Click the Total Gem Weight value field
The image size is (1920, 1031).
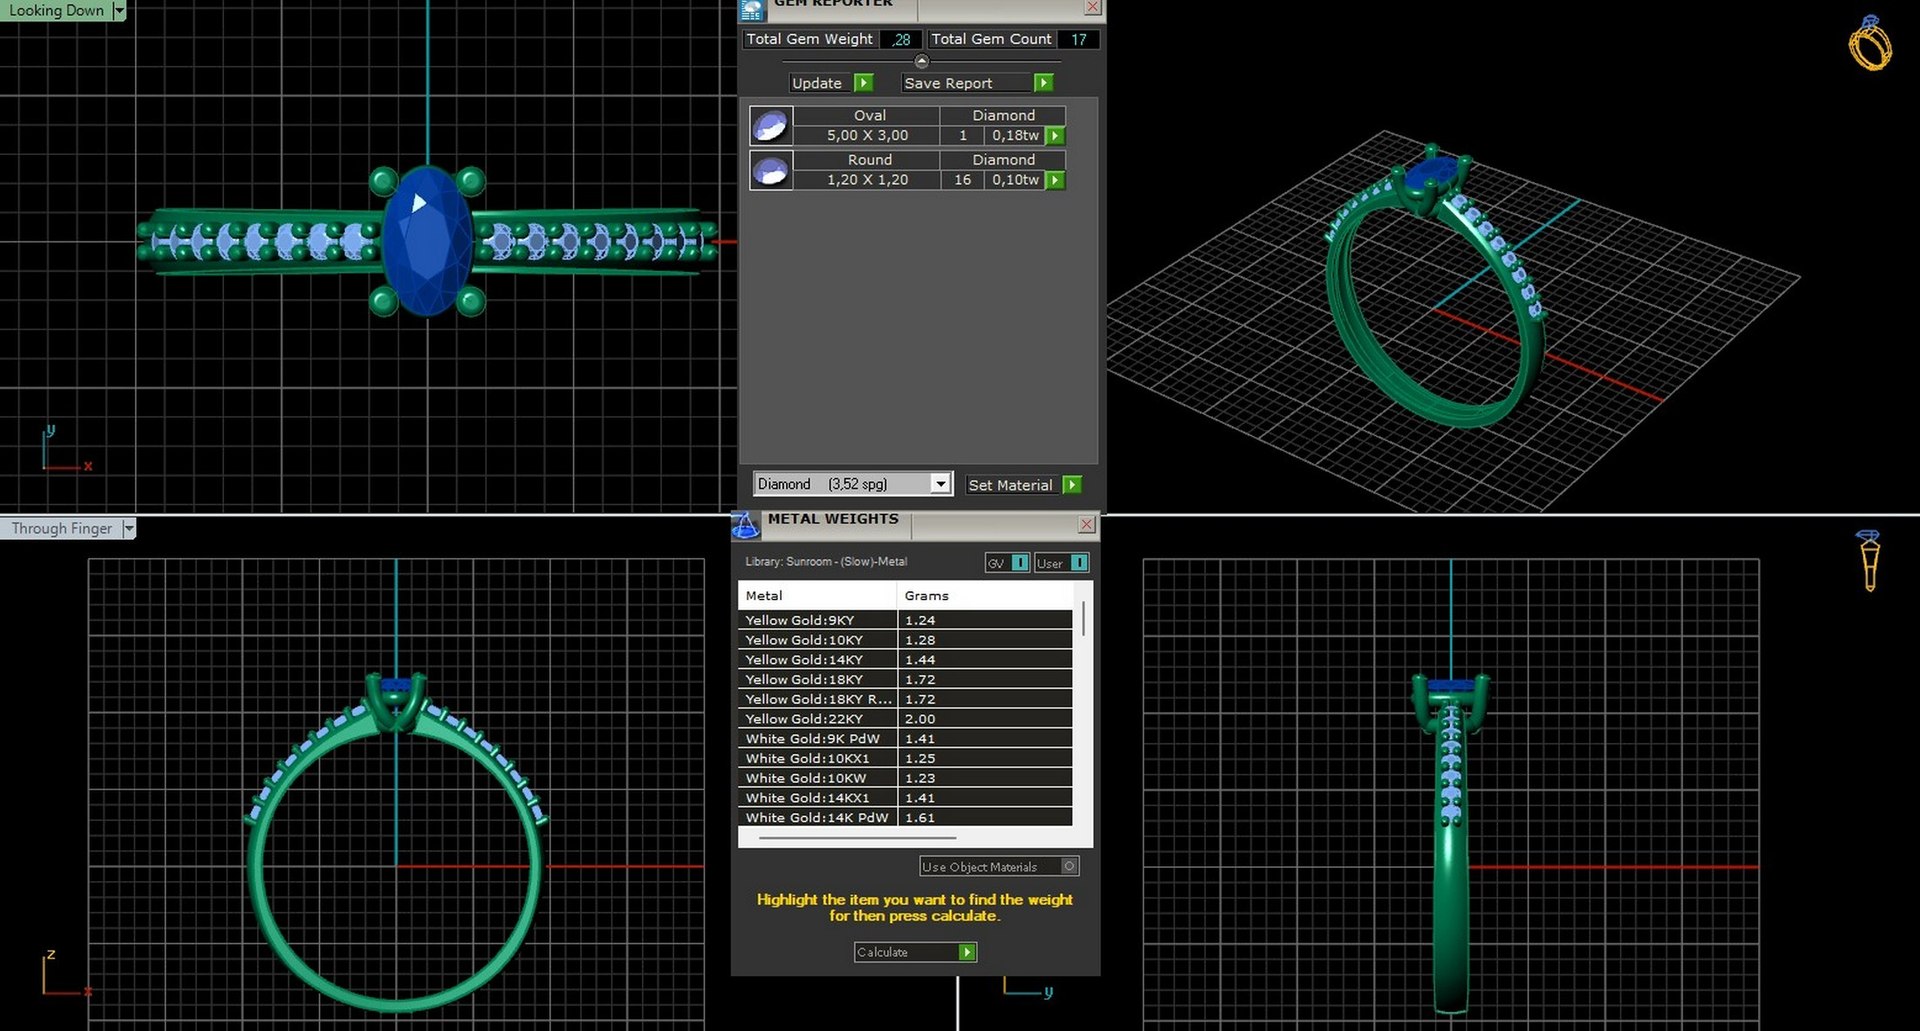coord(901,39)
